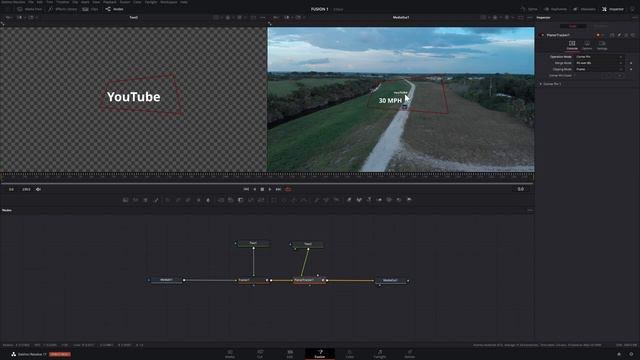Image resolution: width=640 pixels, height=360 pixels.
Task: Open the Fusion menu
Action: (124, 2)
